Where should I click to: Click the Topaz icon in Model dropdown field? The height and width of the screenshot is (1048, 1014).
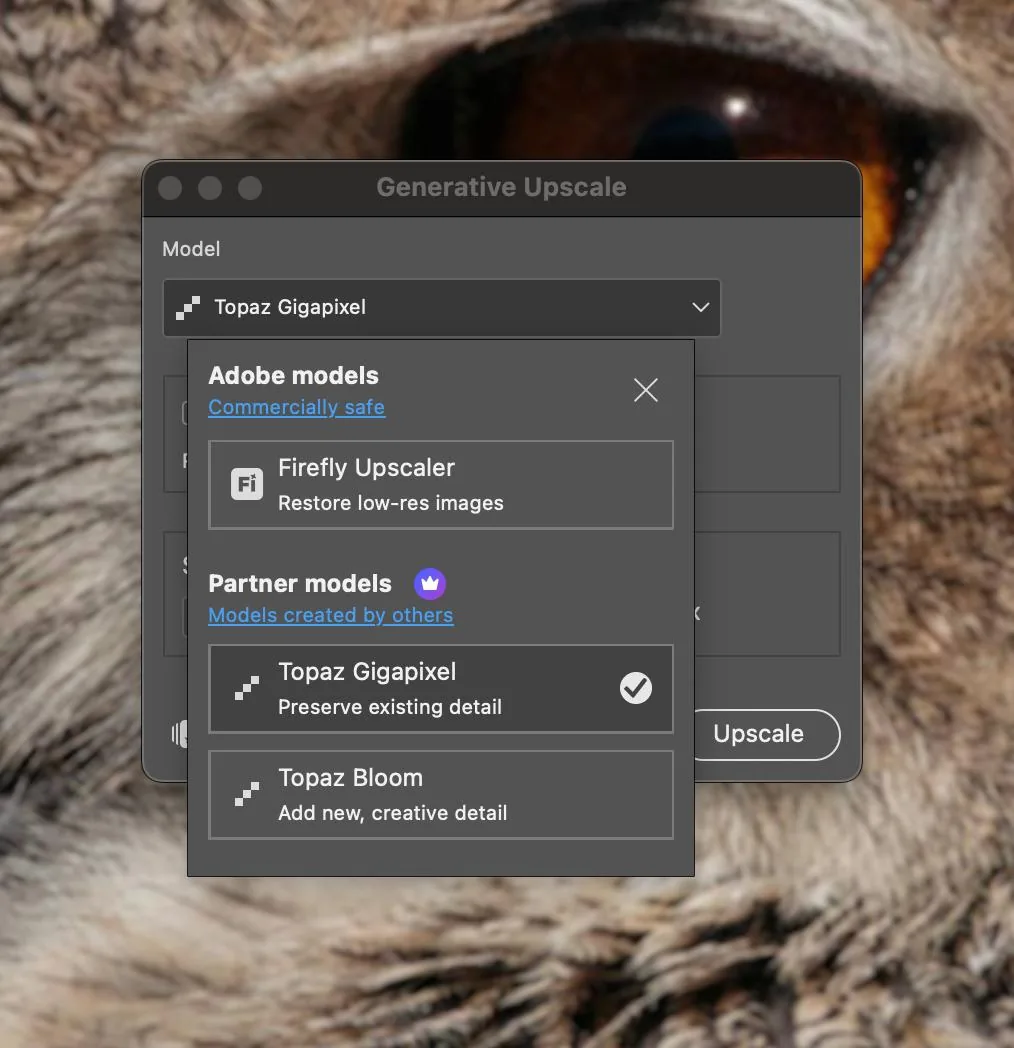(x=188, y=308)
